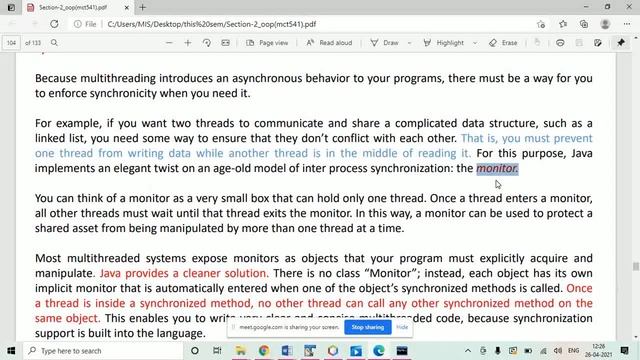Zoom in with the plus icon in the PDF toolbar

tap(188, 42)
